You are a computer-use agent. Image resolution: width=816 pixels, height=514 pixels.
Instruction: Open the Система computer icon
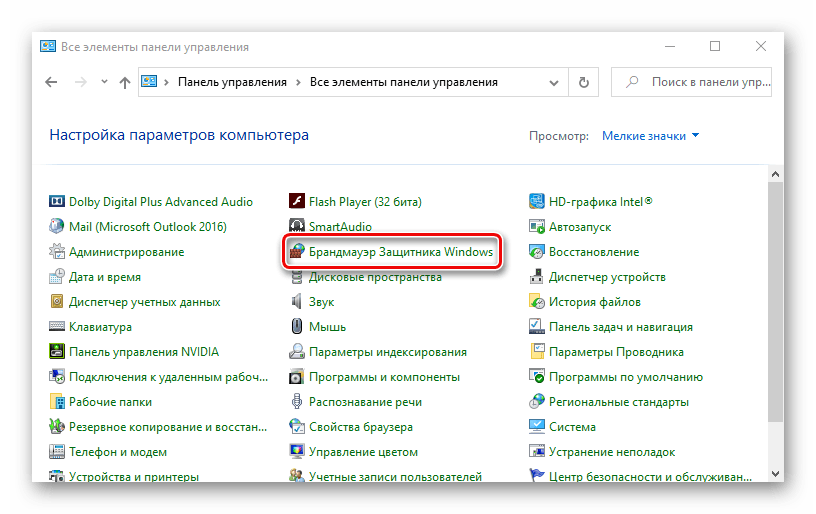click(537, 426)
